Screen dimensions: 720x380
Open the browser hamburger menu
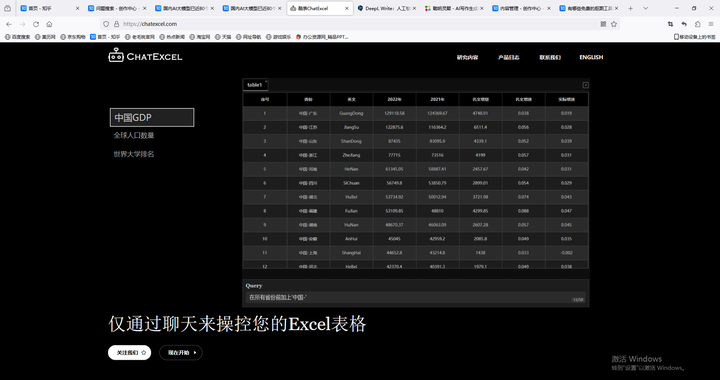point(711,24)
